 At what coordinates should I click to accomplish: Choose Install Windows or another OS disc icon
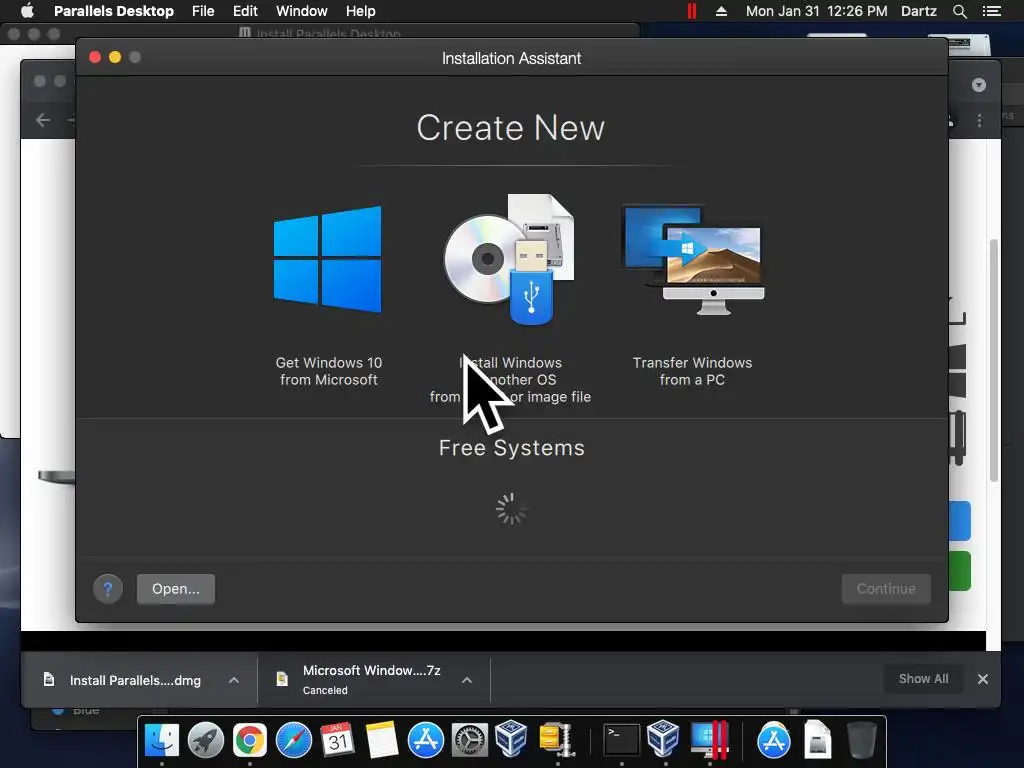[x=509, y=259]
